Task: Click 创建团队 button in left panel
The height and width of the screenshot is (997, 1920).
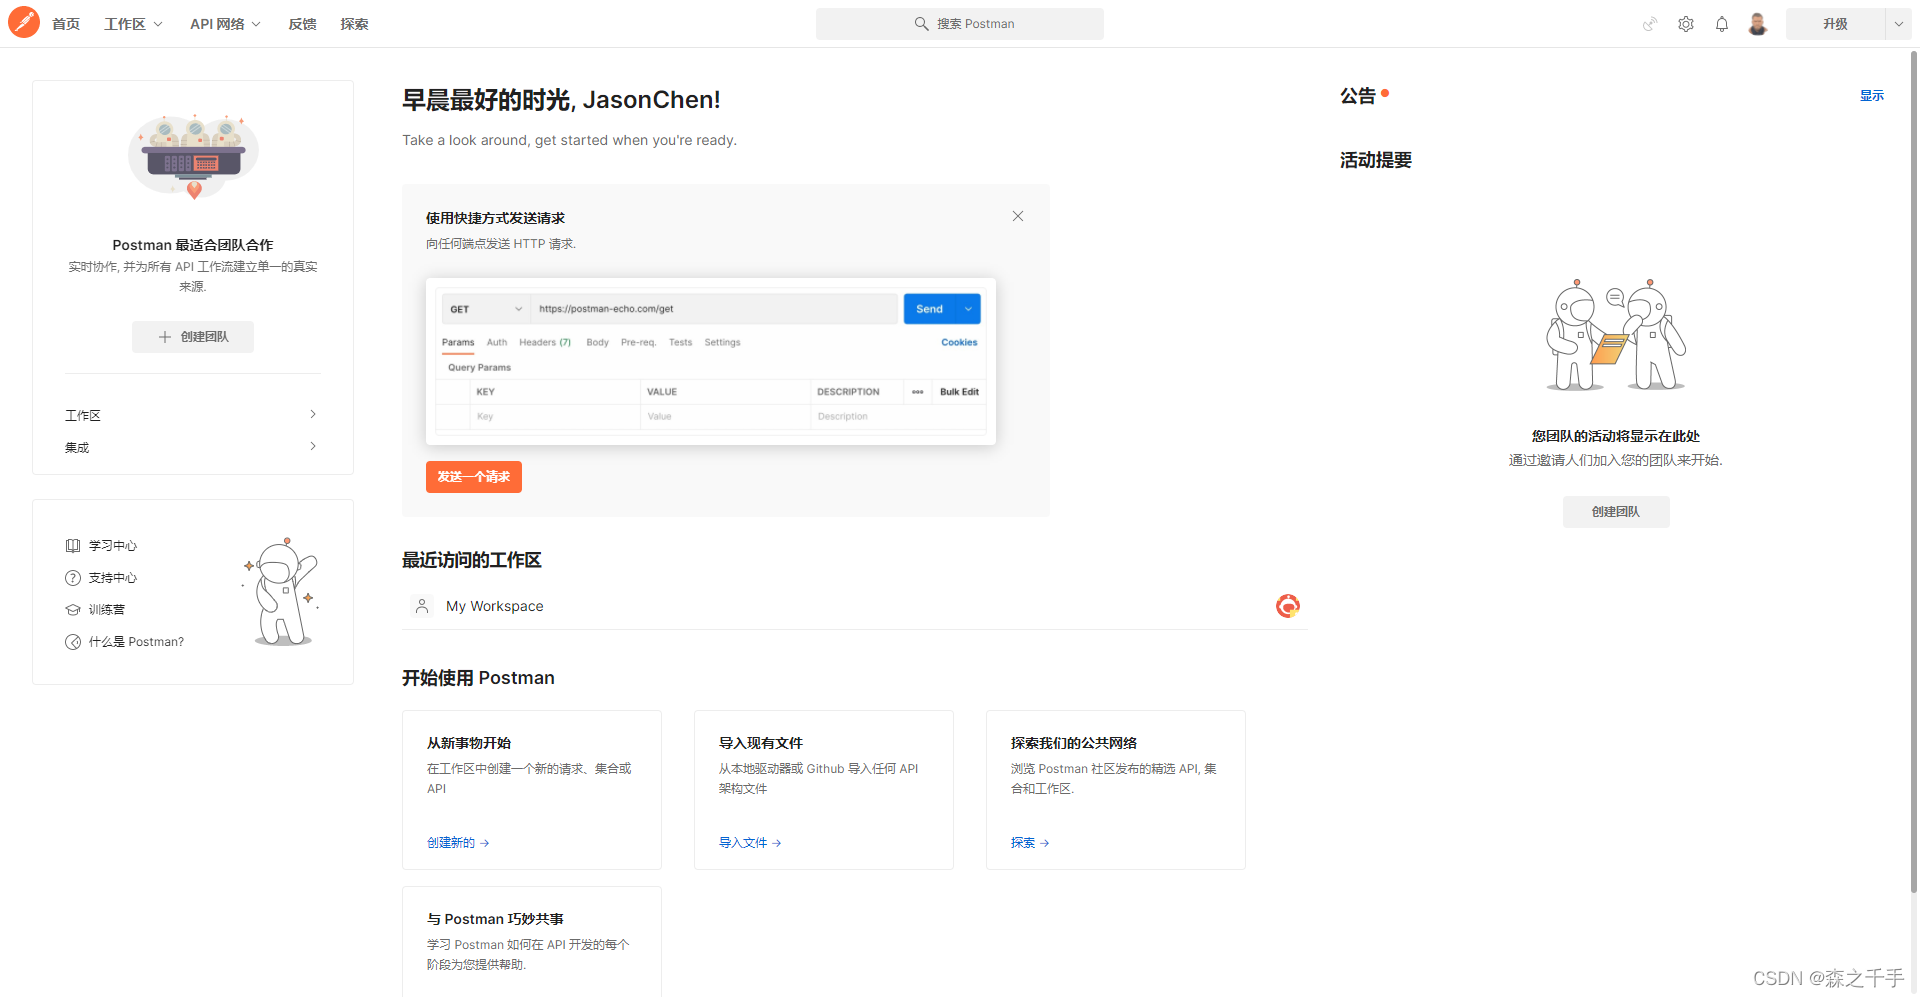Action: pyautogui.click(x=193, y=337)
